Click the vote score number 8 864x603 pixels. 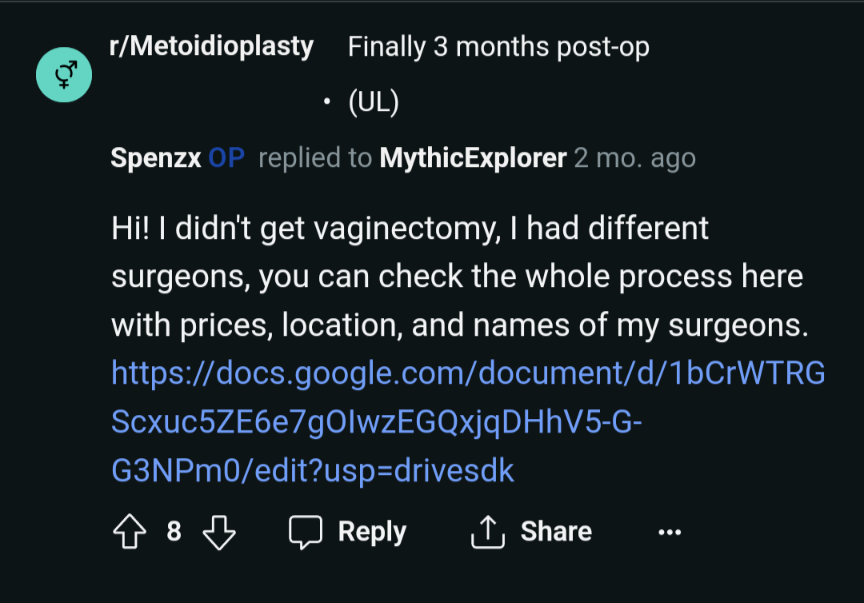(174, 532)
